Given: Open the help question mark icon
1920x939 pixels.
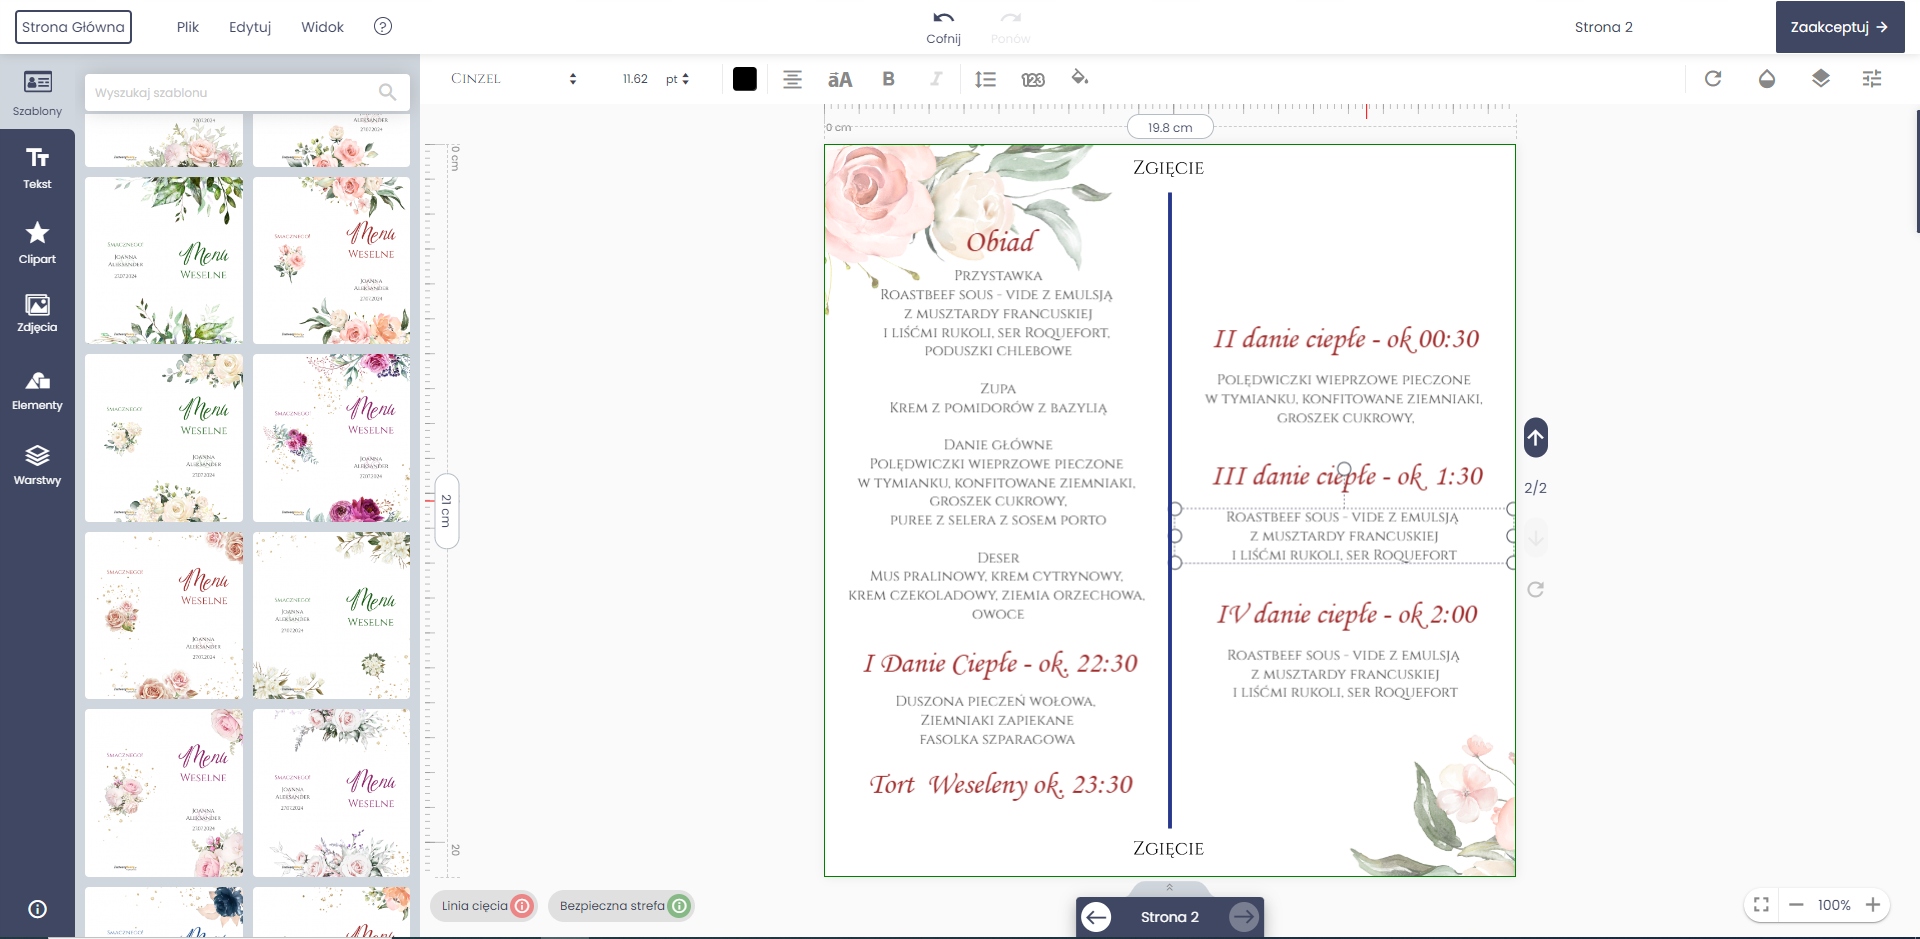Looking at the screenshot, I should point(383,27).
